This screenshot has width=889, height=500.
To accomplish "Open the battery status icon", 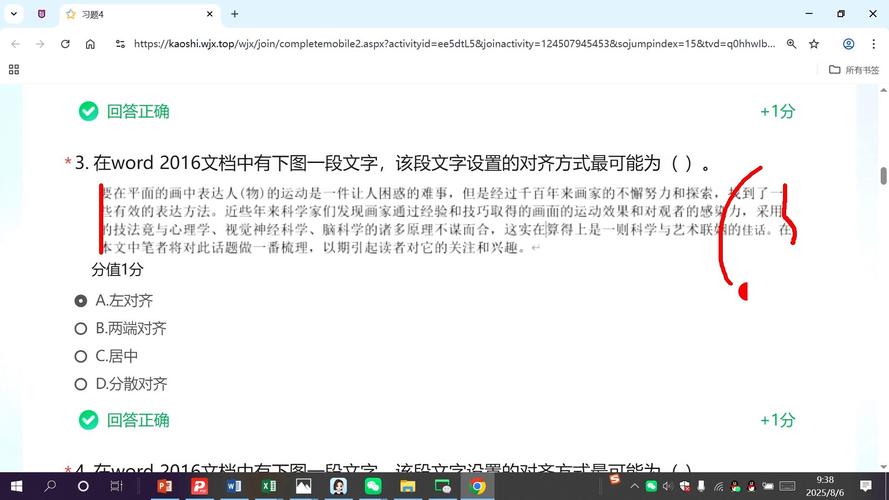I will click(x=768, y=486).
